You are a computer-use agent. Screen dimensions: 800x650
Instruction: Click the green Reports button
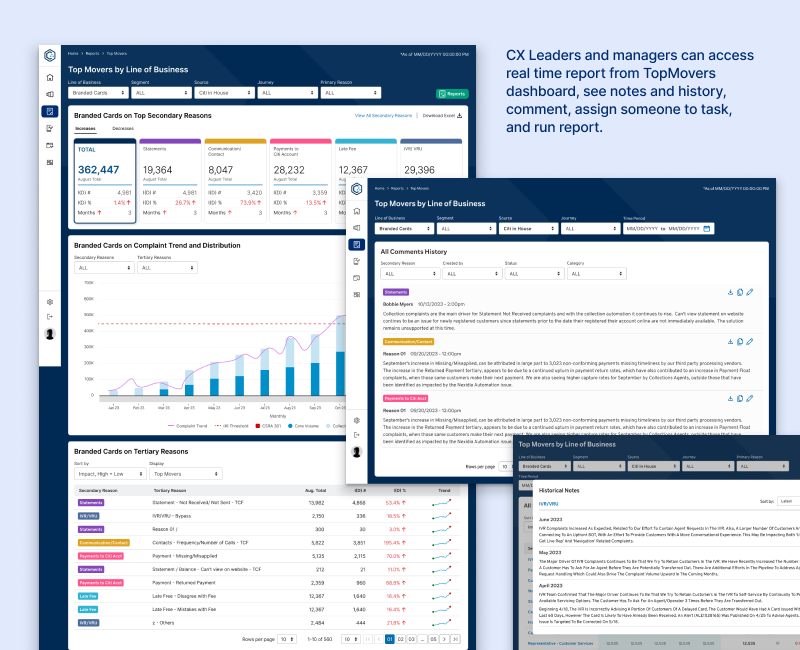452,94
